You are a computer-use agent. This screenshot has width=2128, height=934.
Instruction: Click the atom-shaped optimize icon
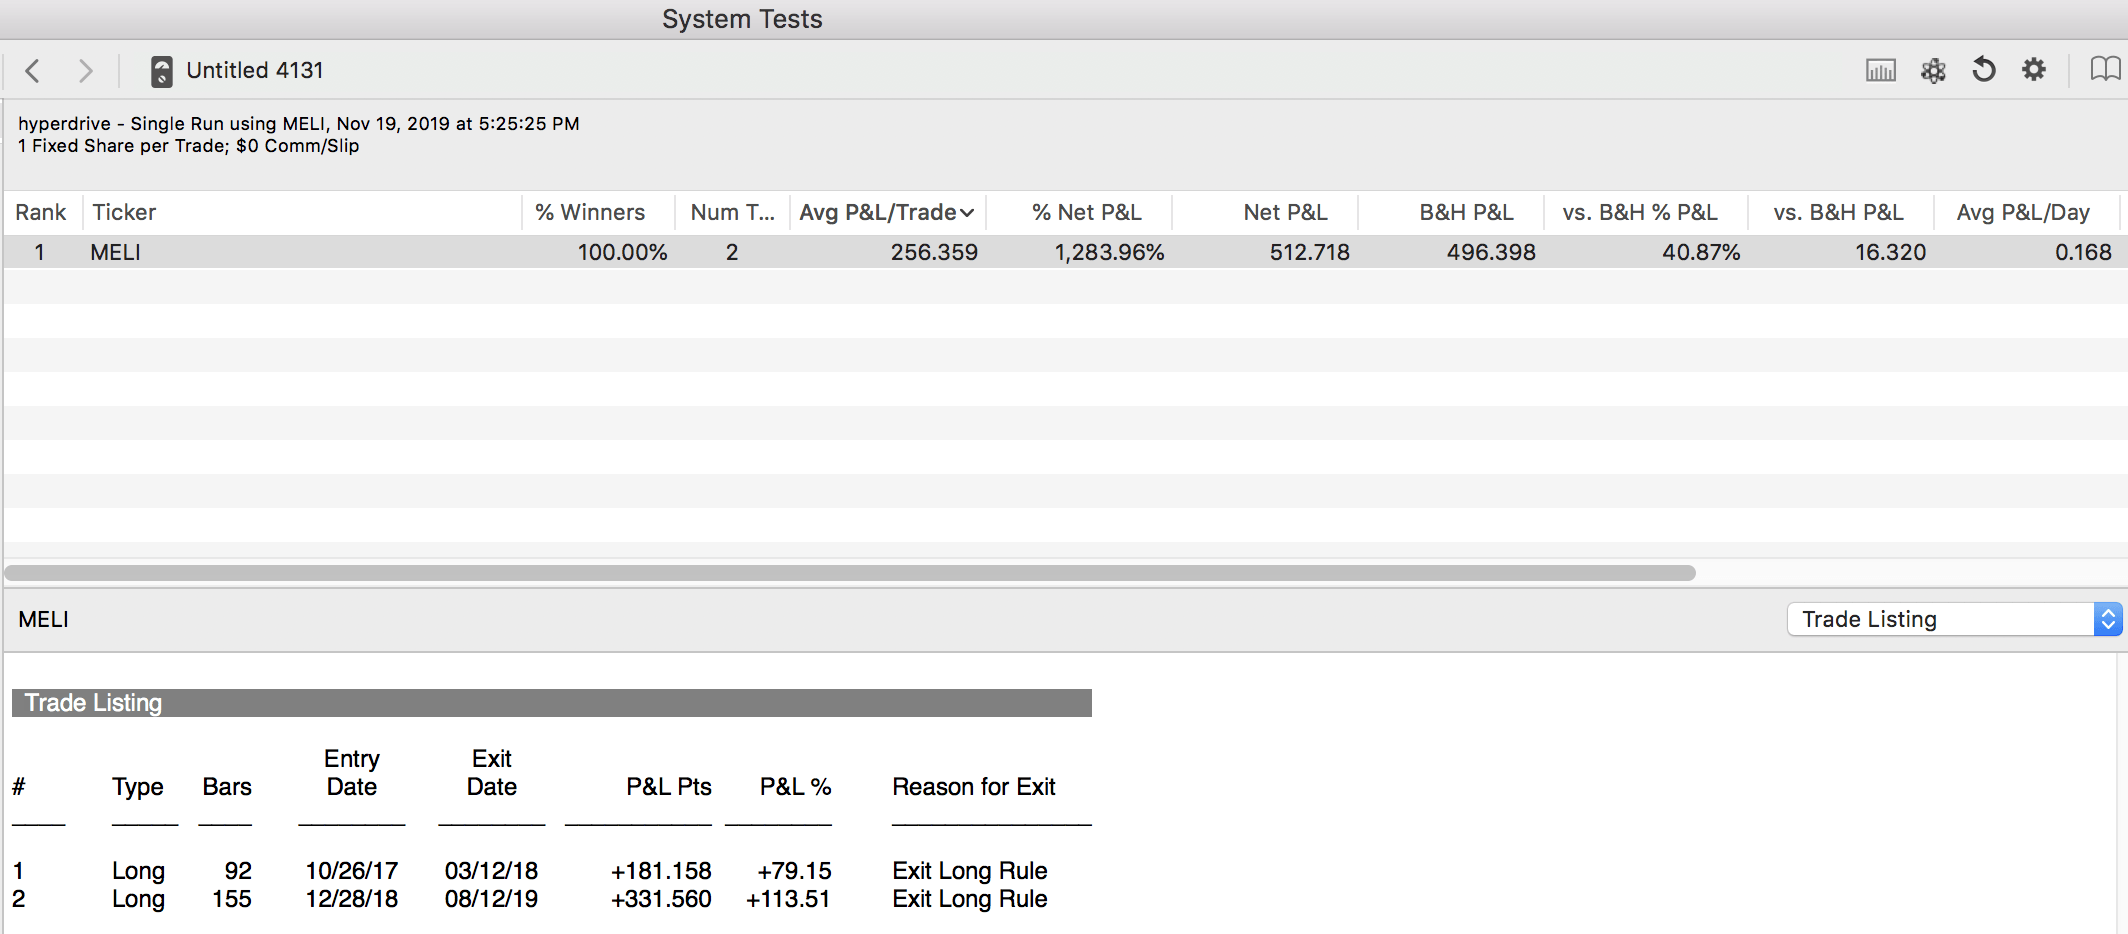click(x=1933, y=70)
